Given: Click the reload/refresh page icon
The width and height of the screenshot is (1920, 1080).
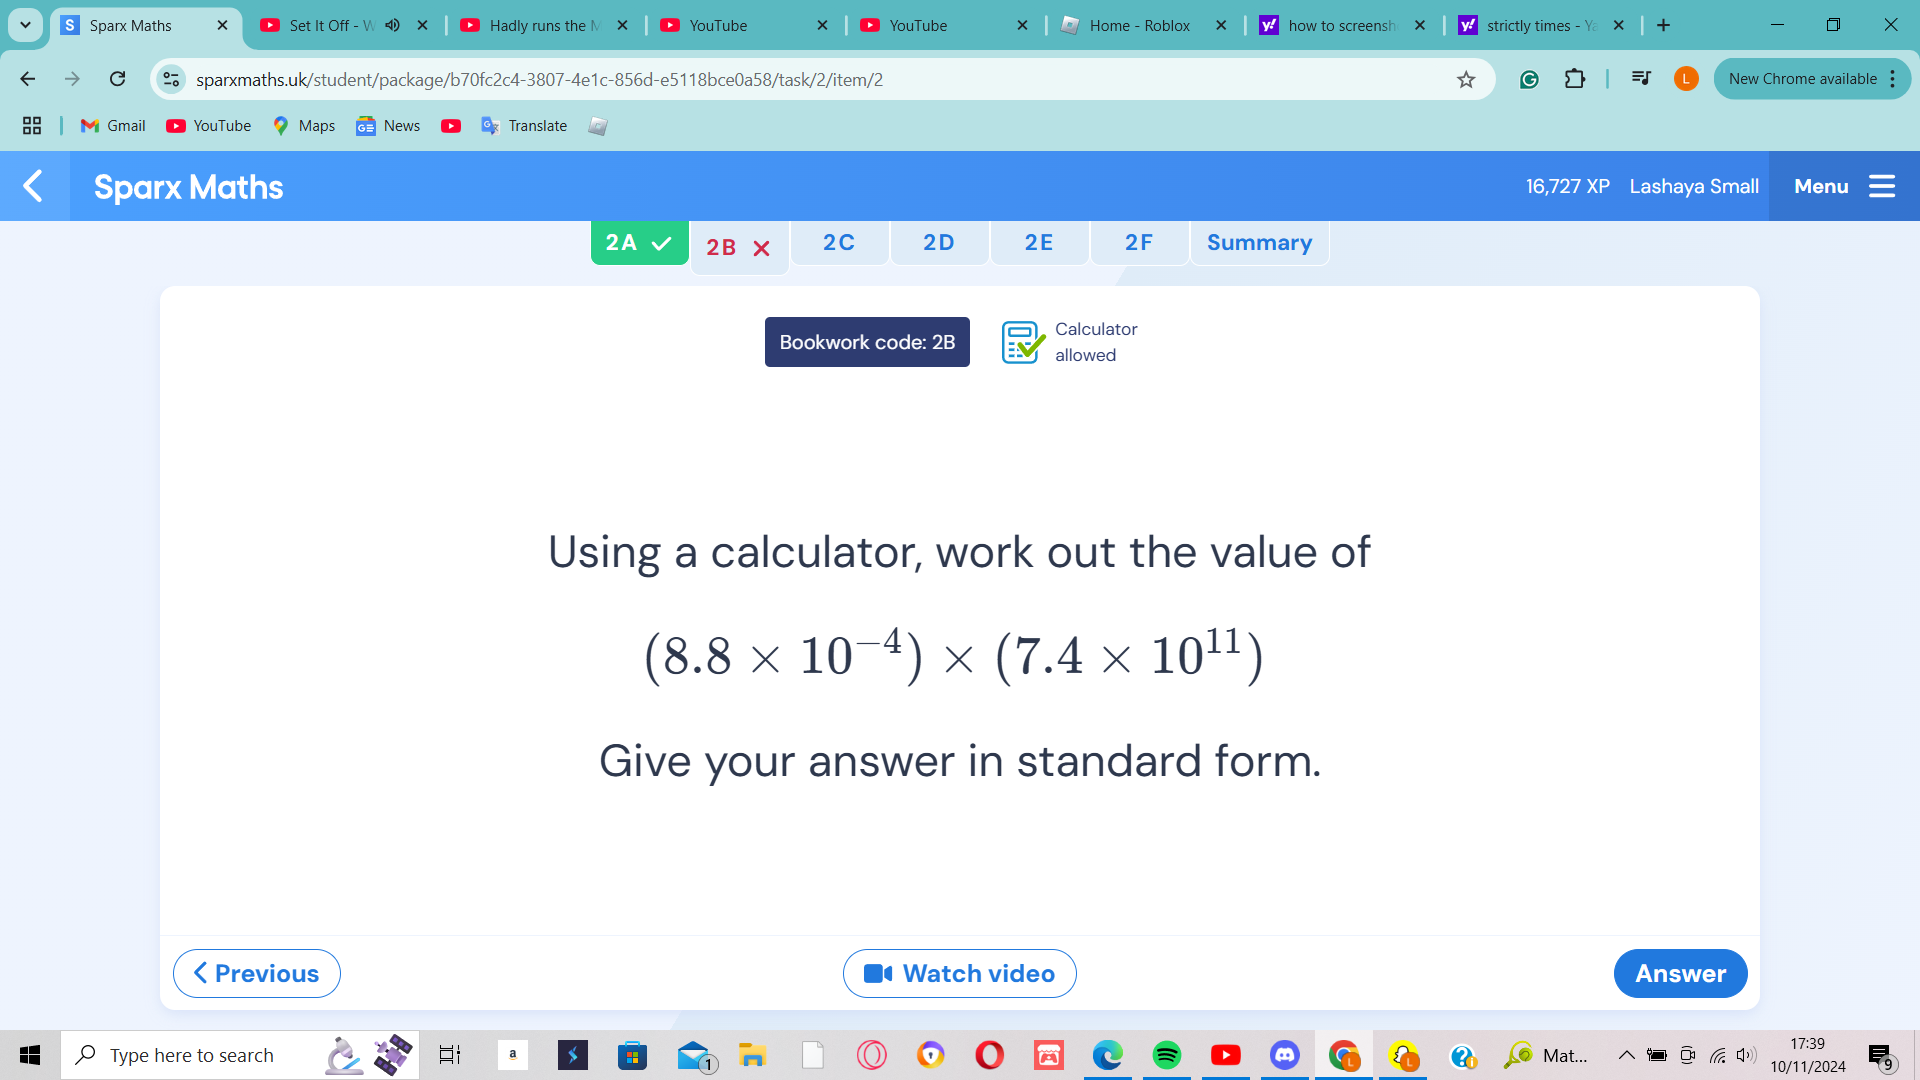Looking at the screenshot, I should 117,79.
